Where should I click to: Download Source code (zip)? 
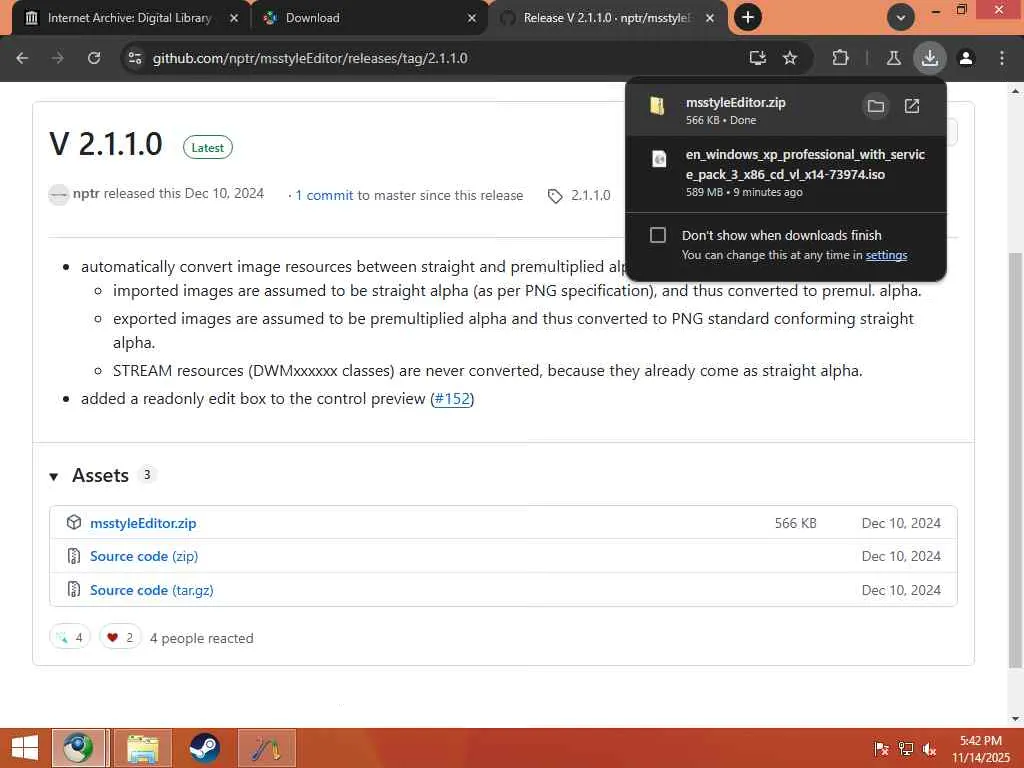144,556
